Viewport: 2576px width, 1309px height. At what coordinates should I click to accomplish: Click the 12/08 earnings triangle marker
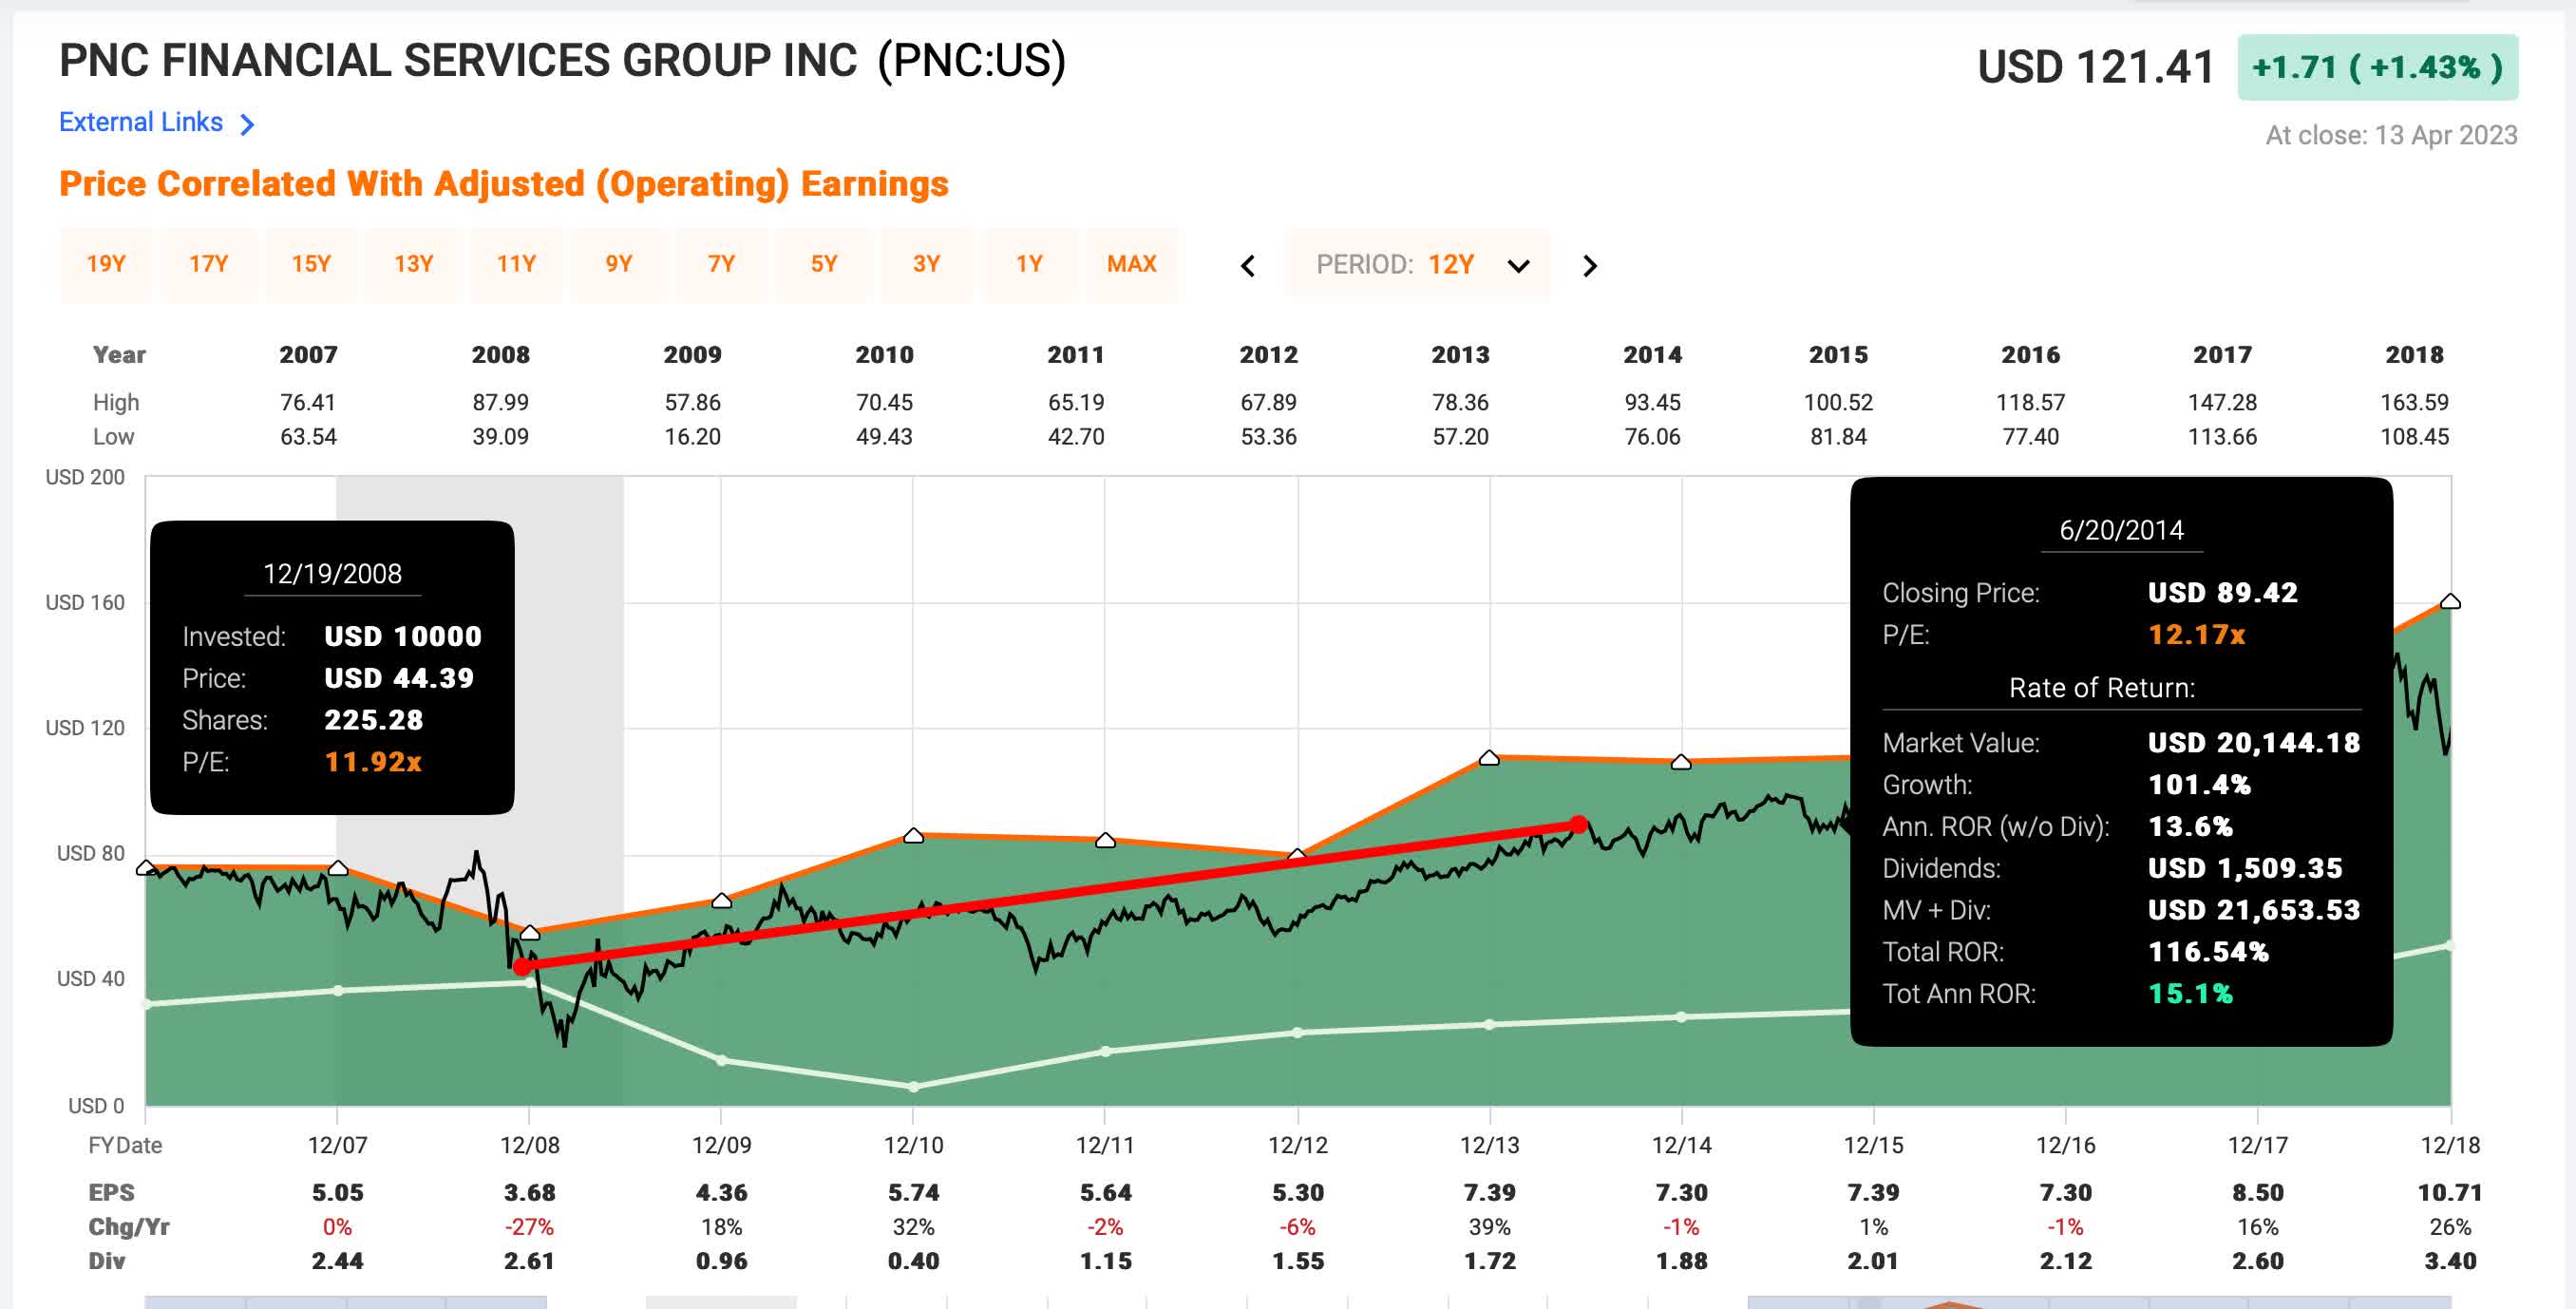(530, 932)
